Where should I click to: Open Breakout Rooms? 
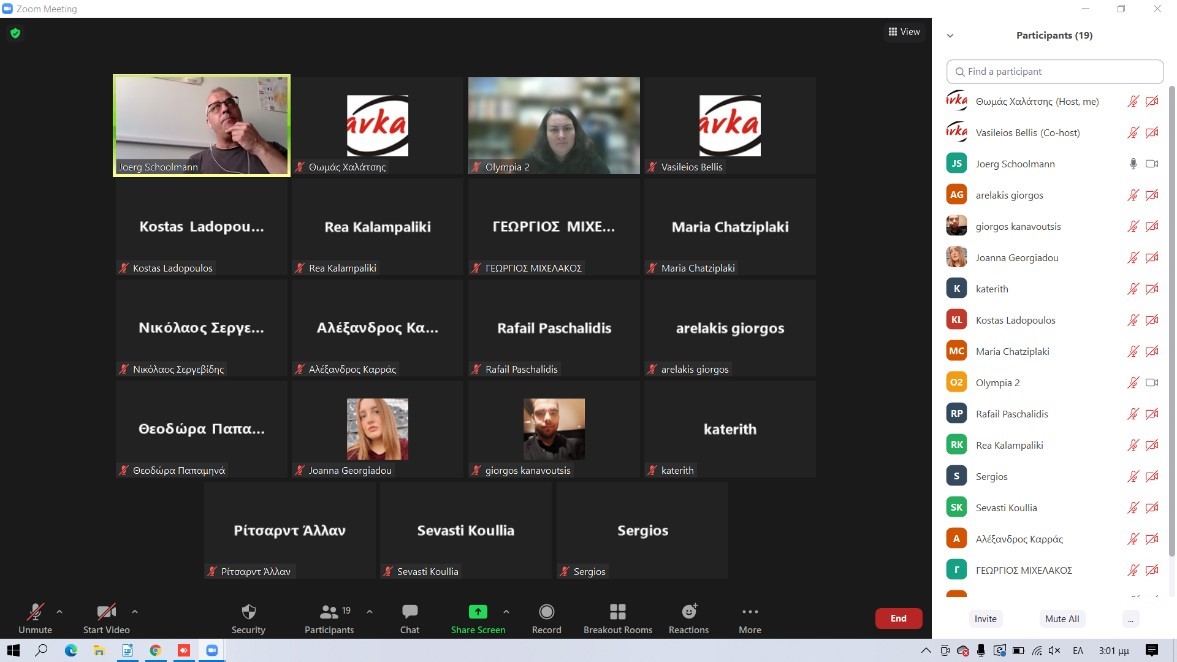[x=617, y=618]
